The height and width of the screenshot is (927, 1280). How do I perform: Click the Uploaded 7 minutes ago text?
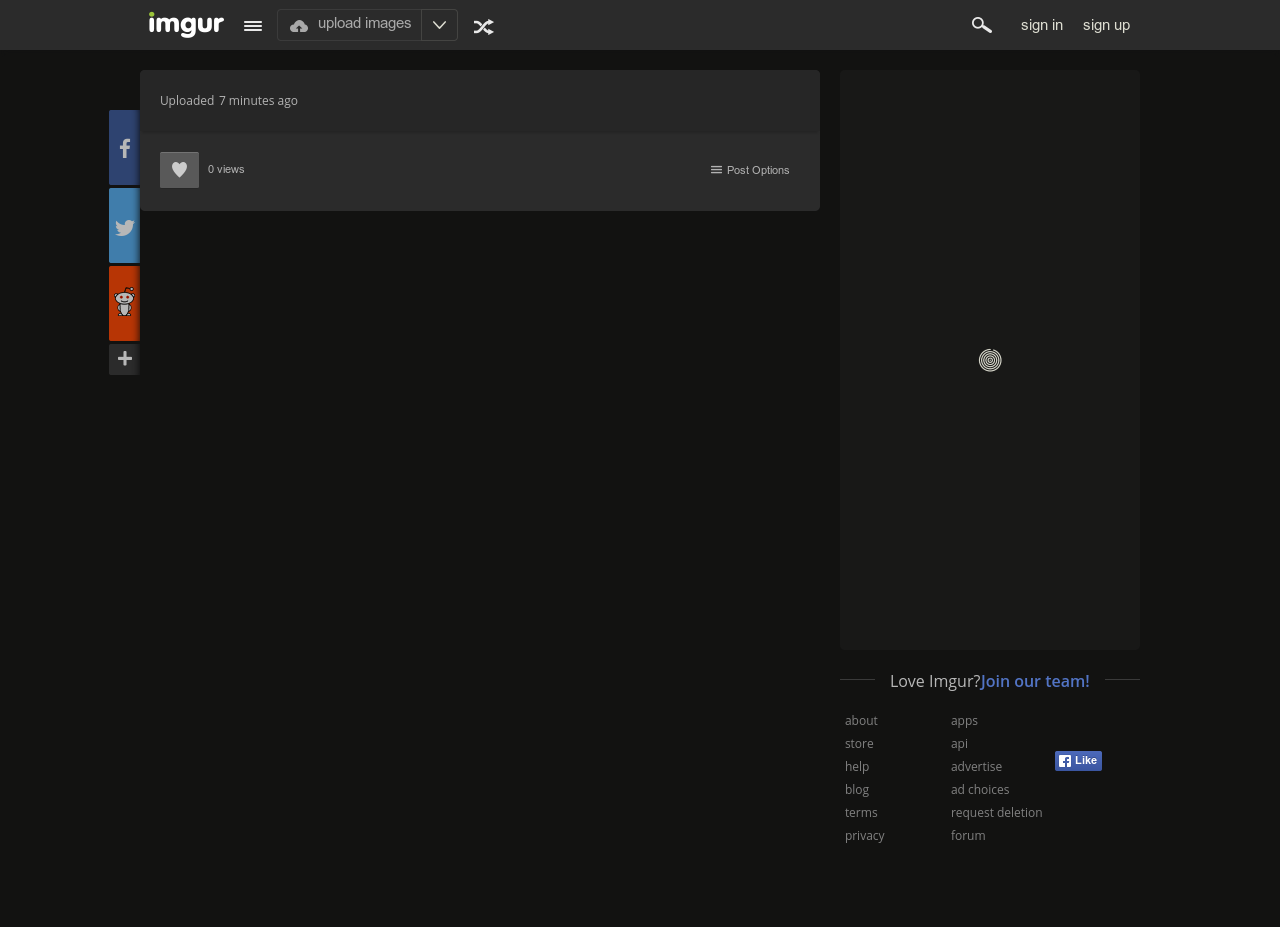(x=229, y=101)
